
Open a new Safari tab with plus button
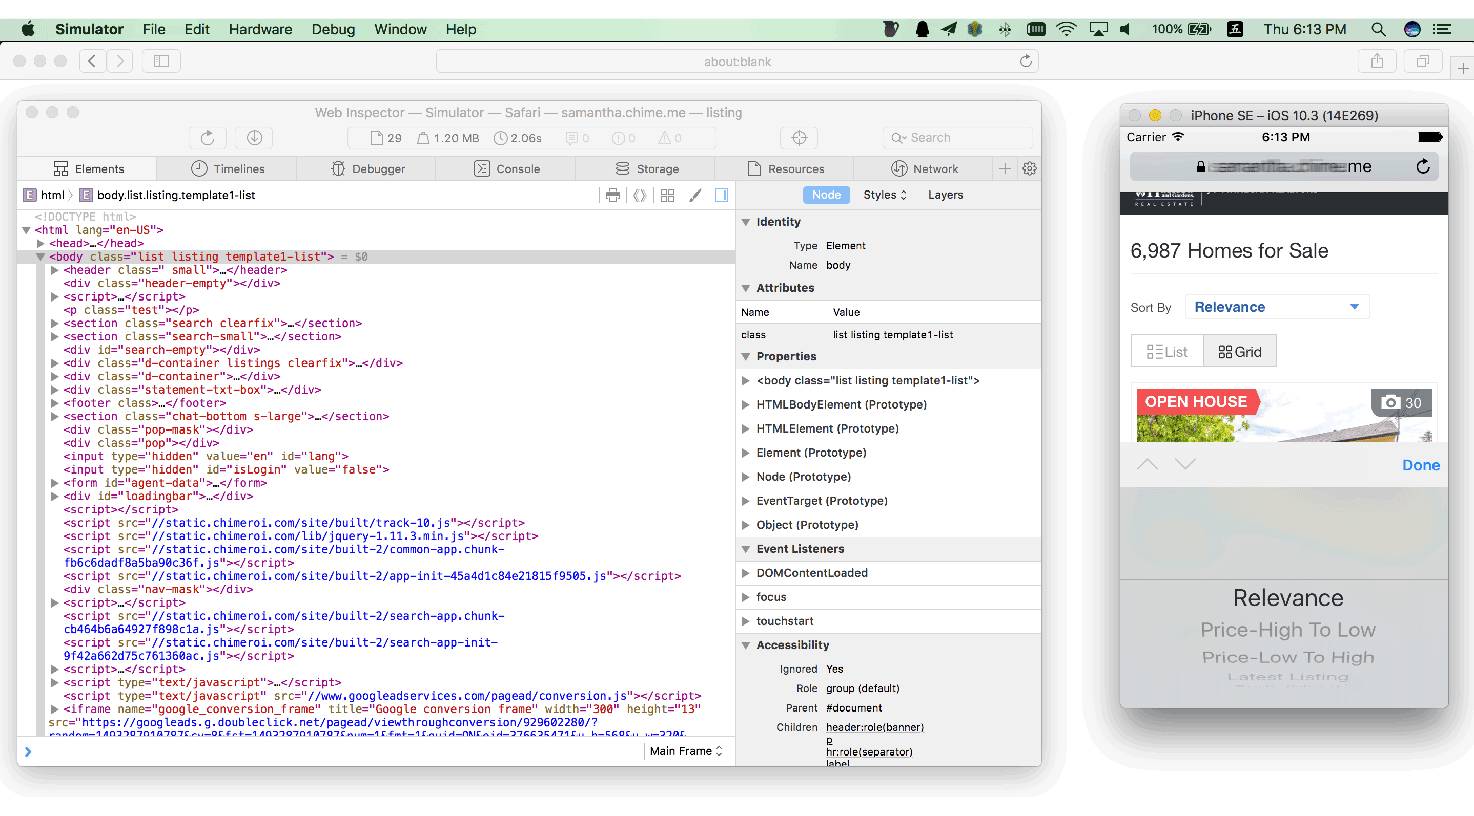click(1463, 68)
